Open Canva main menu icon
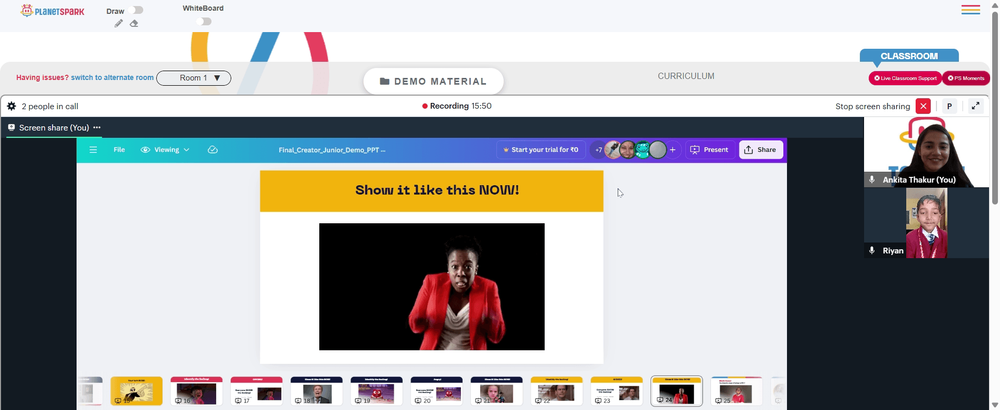The width and height of the screenshot is (1000, 410). (x=93, y=150)
